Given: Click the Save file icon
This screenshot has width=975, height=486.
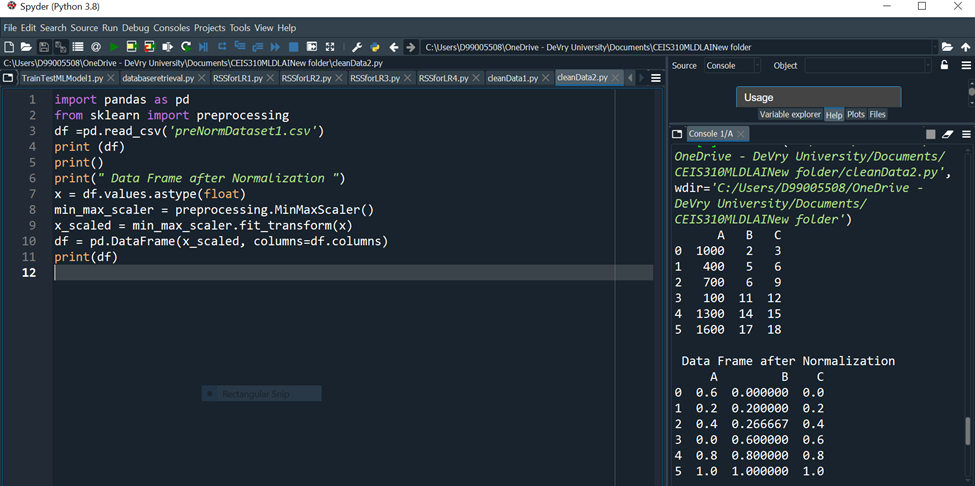Looking at the screenshot, I should coord(43,47).
